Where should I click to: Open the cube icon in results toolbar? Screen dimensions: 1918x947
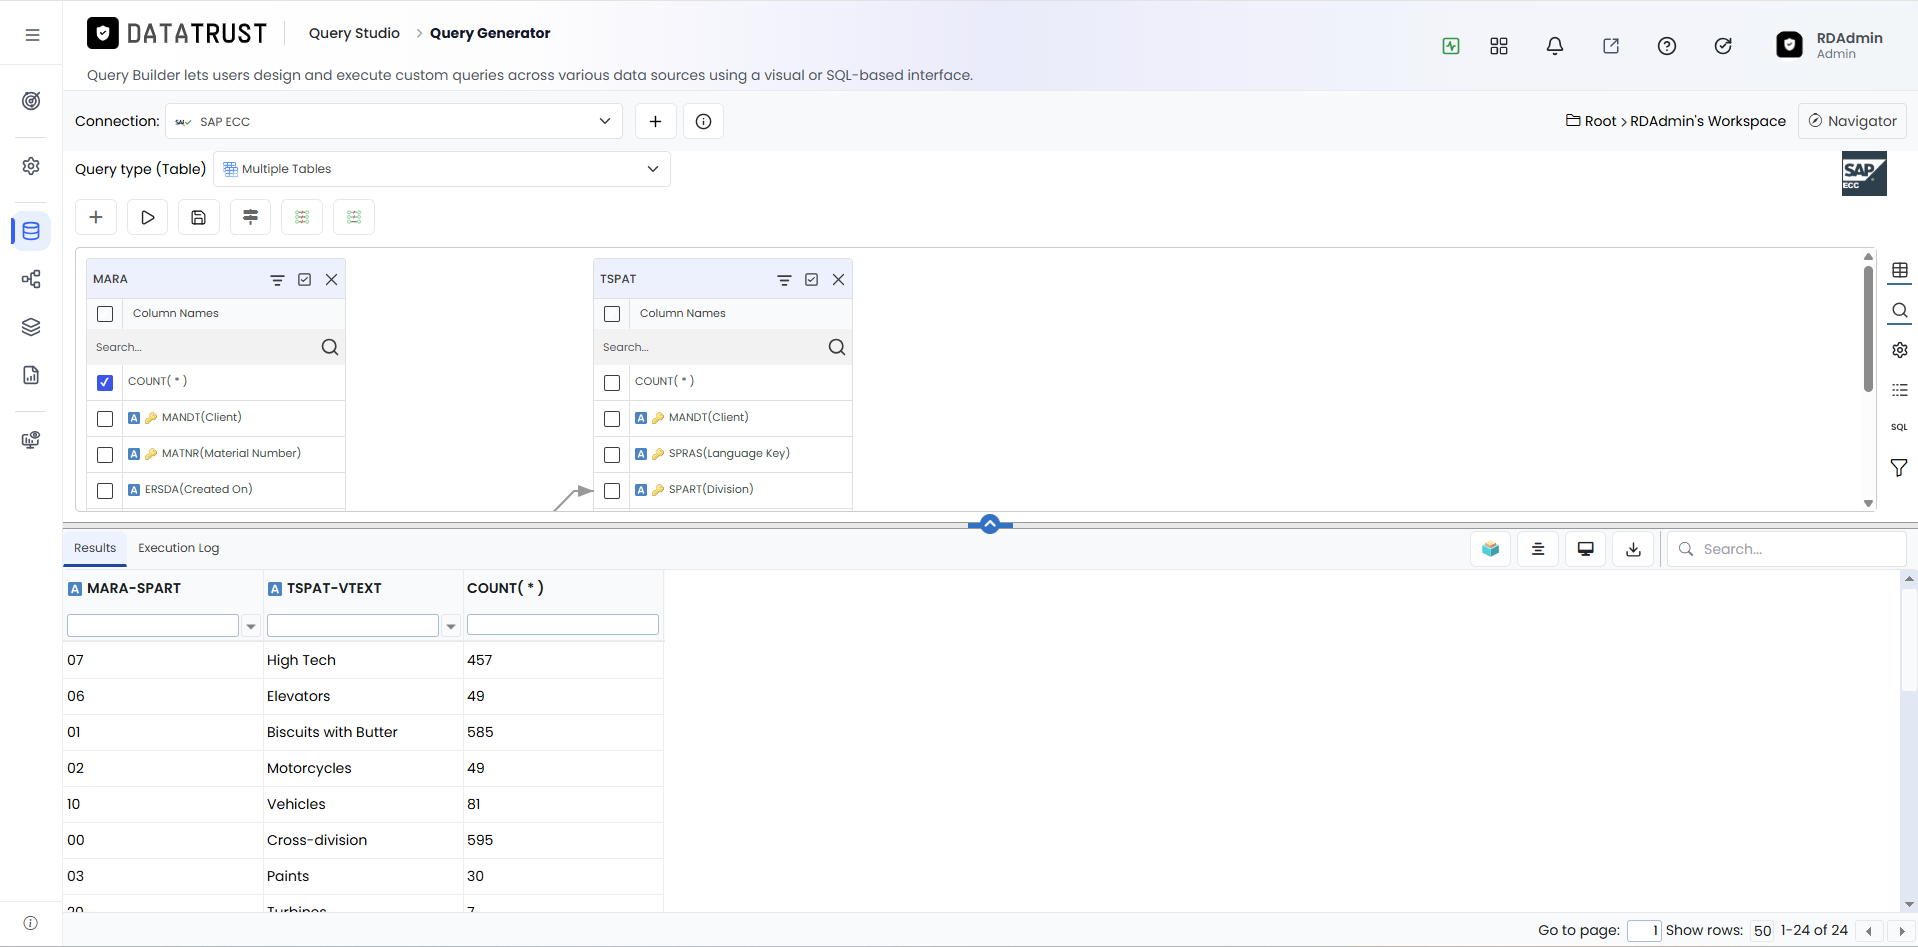1491,549
